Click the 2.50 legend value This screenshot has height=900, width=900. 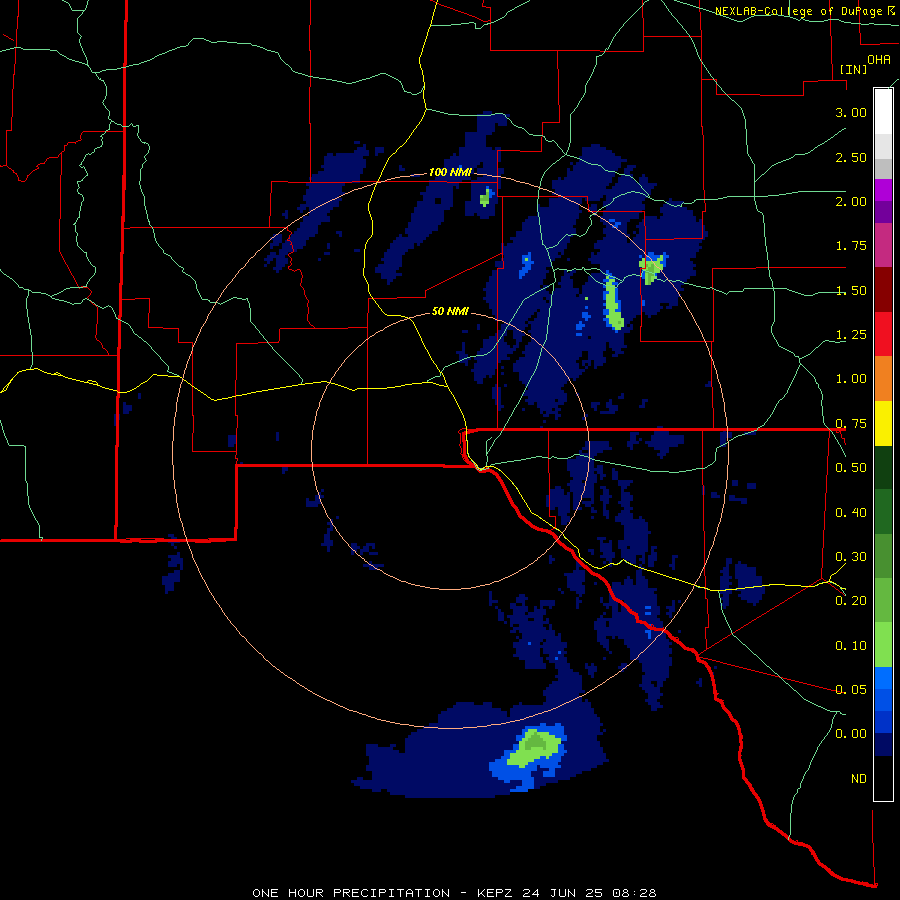(x=851, y=157)
